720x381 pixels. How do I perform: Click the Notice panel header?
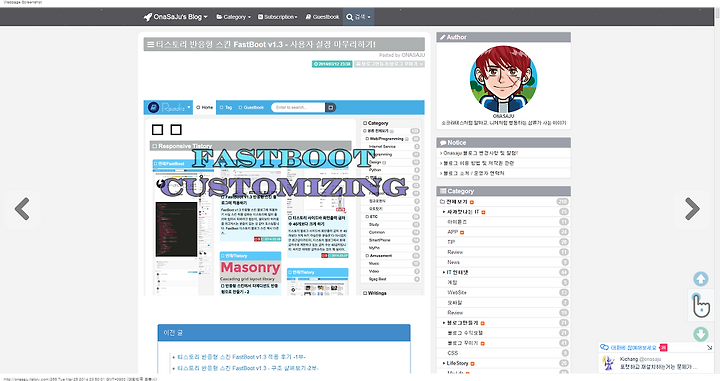(503, 143)
